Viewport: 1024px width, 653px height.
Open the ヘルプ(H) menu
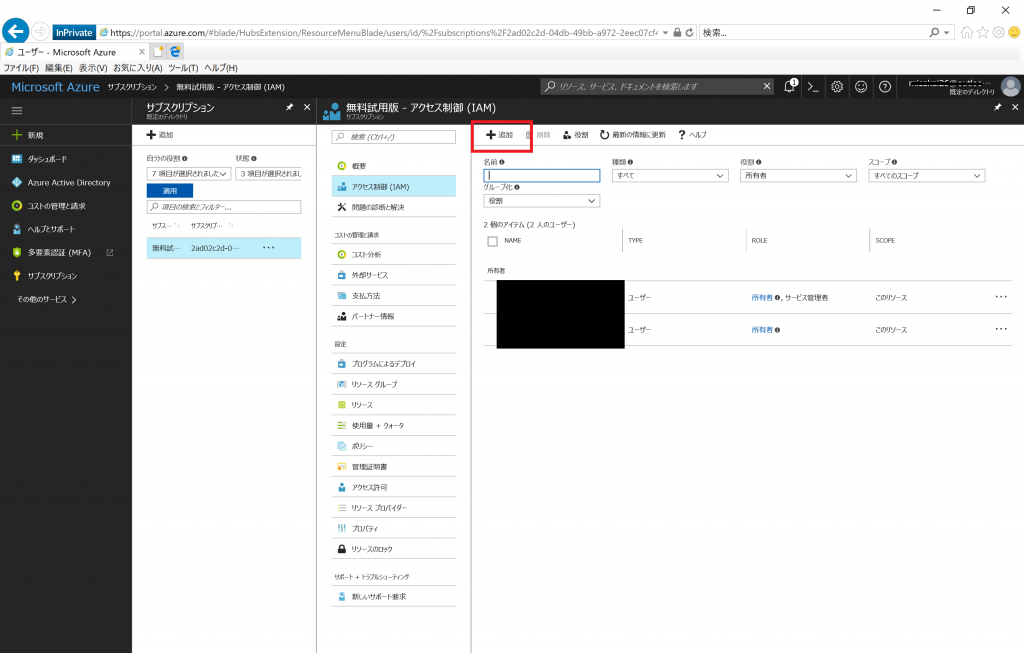(221, 68)
